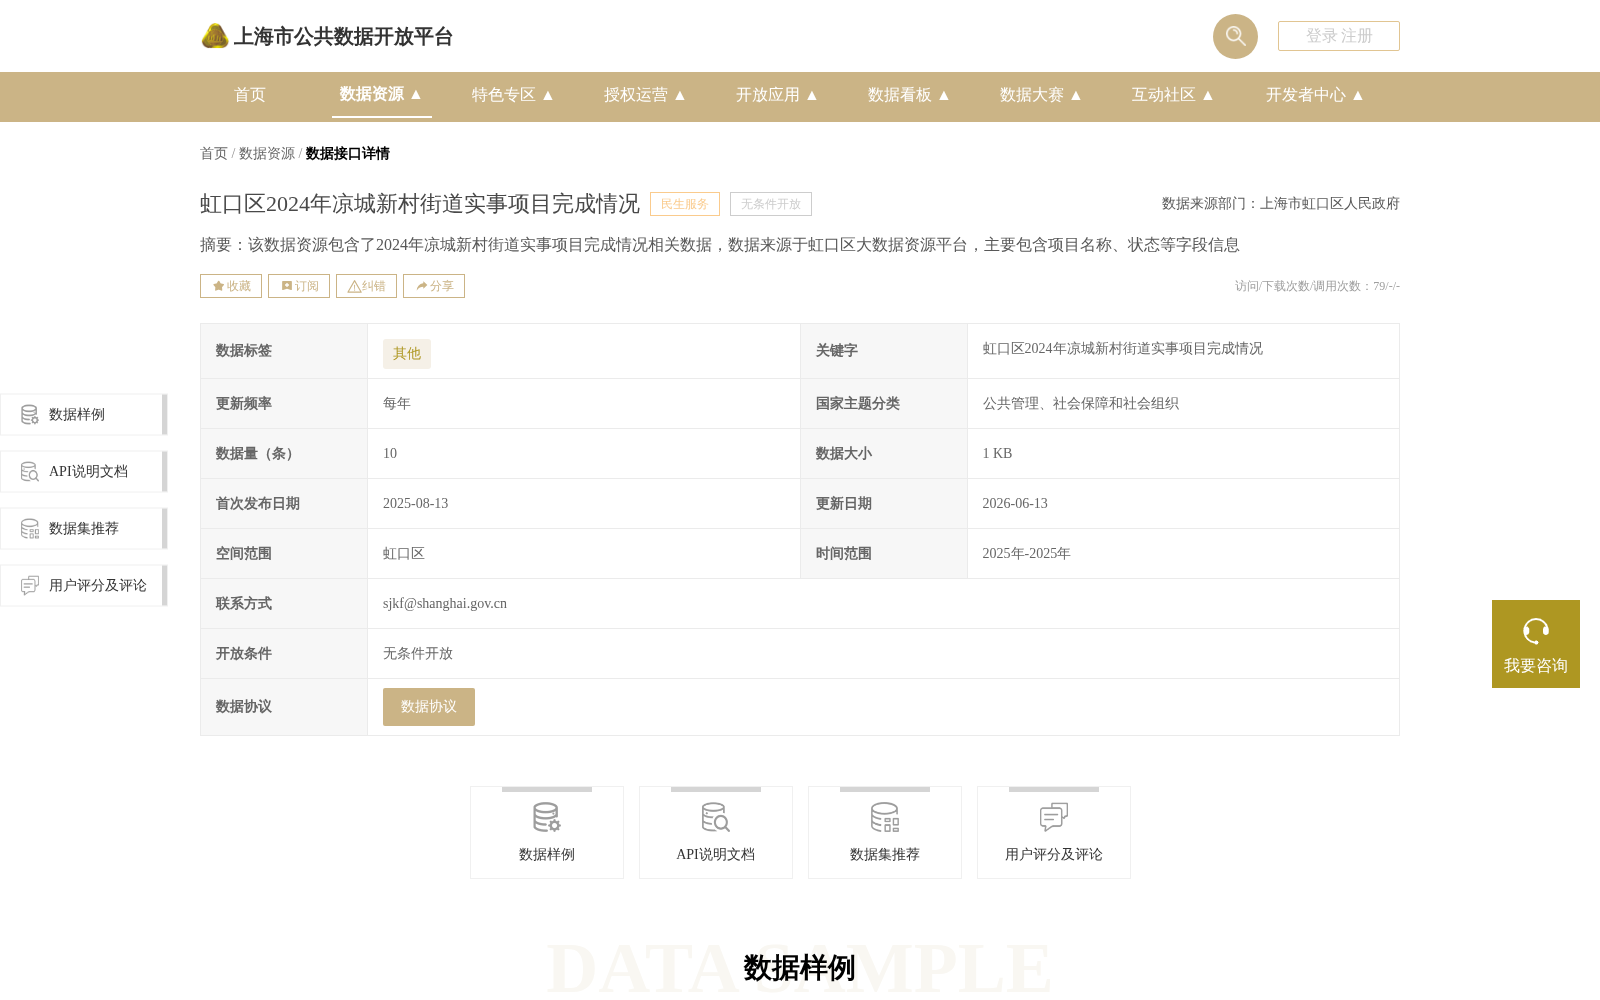The image size is (1600, 1000).
Task: Select the 特色专区 nav item text
Action: pos(504,95)
